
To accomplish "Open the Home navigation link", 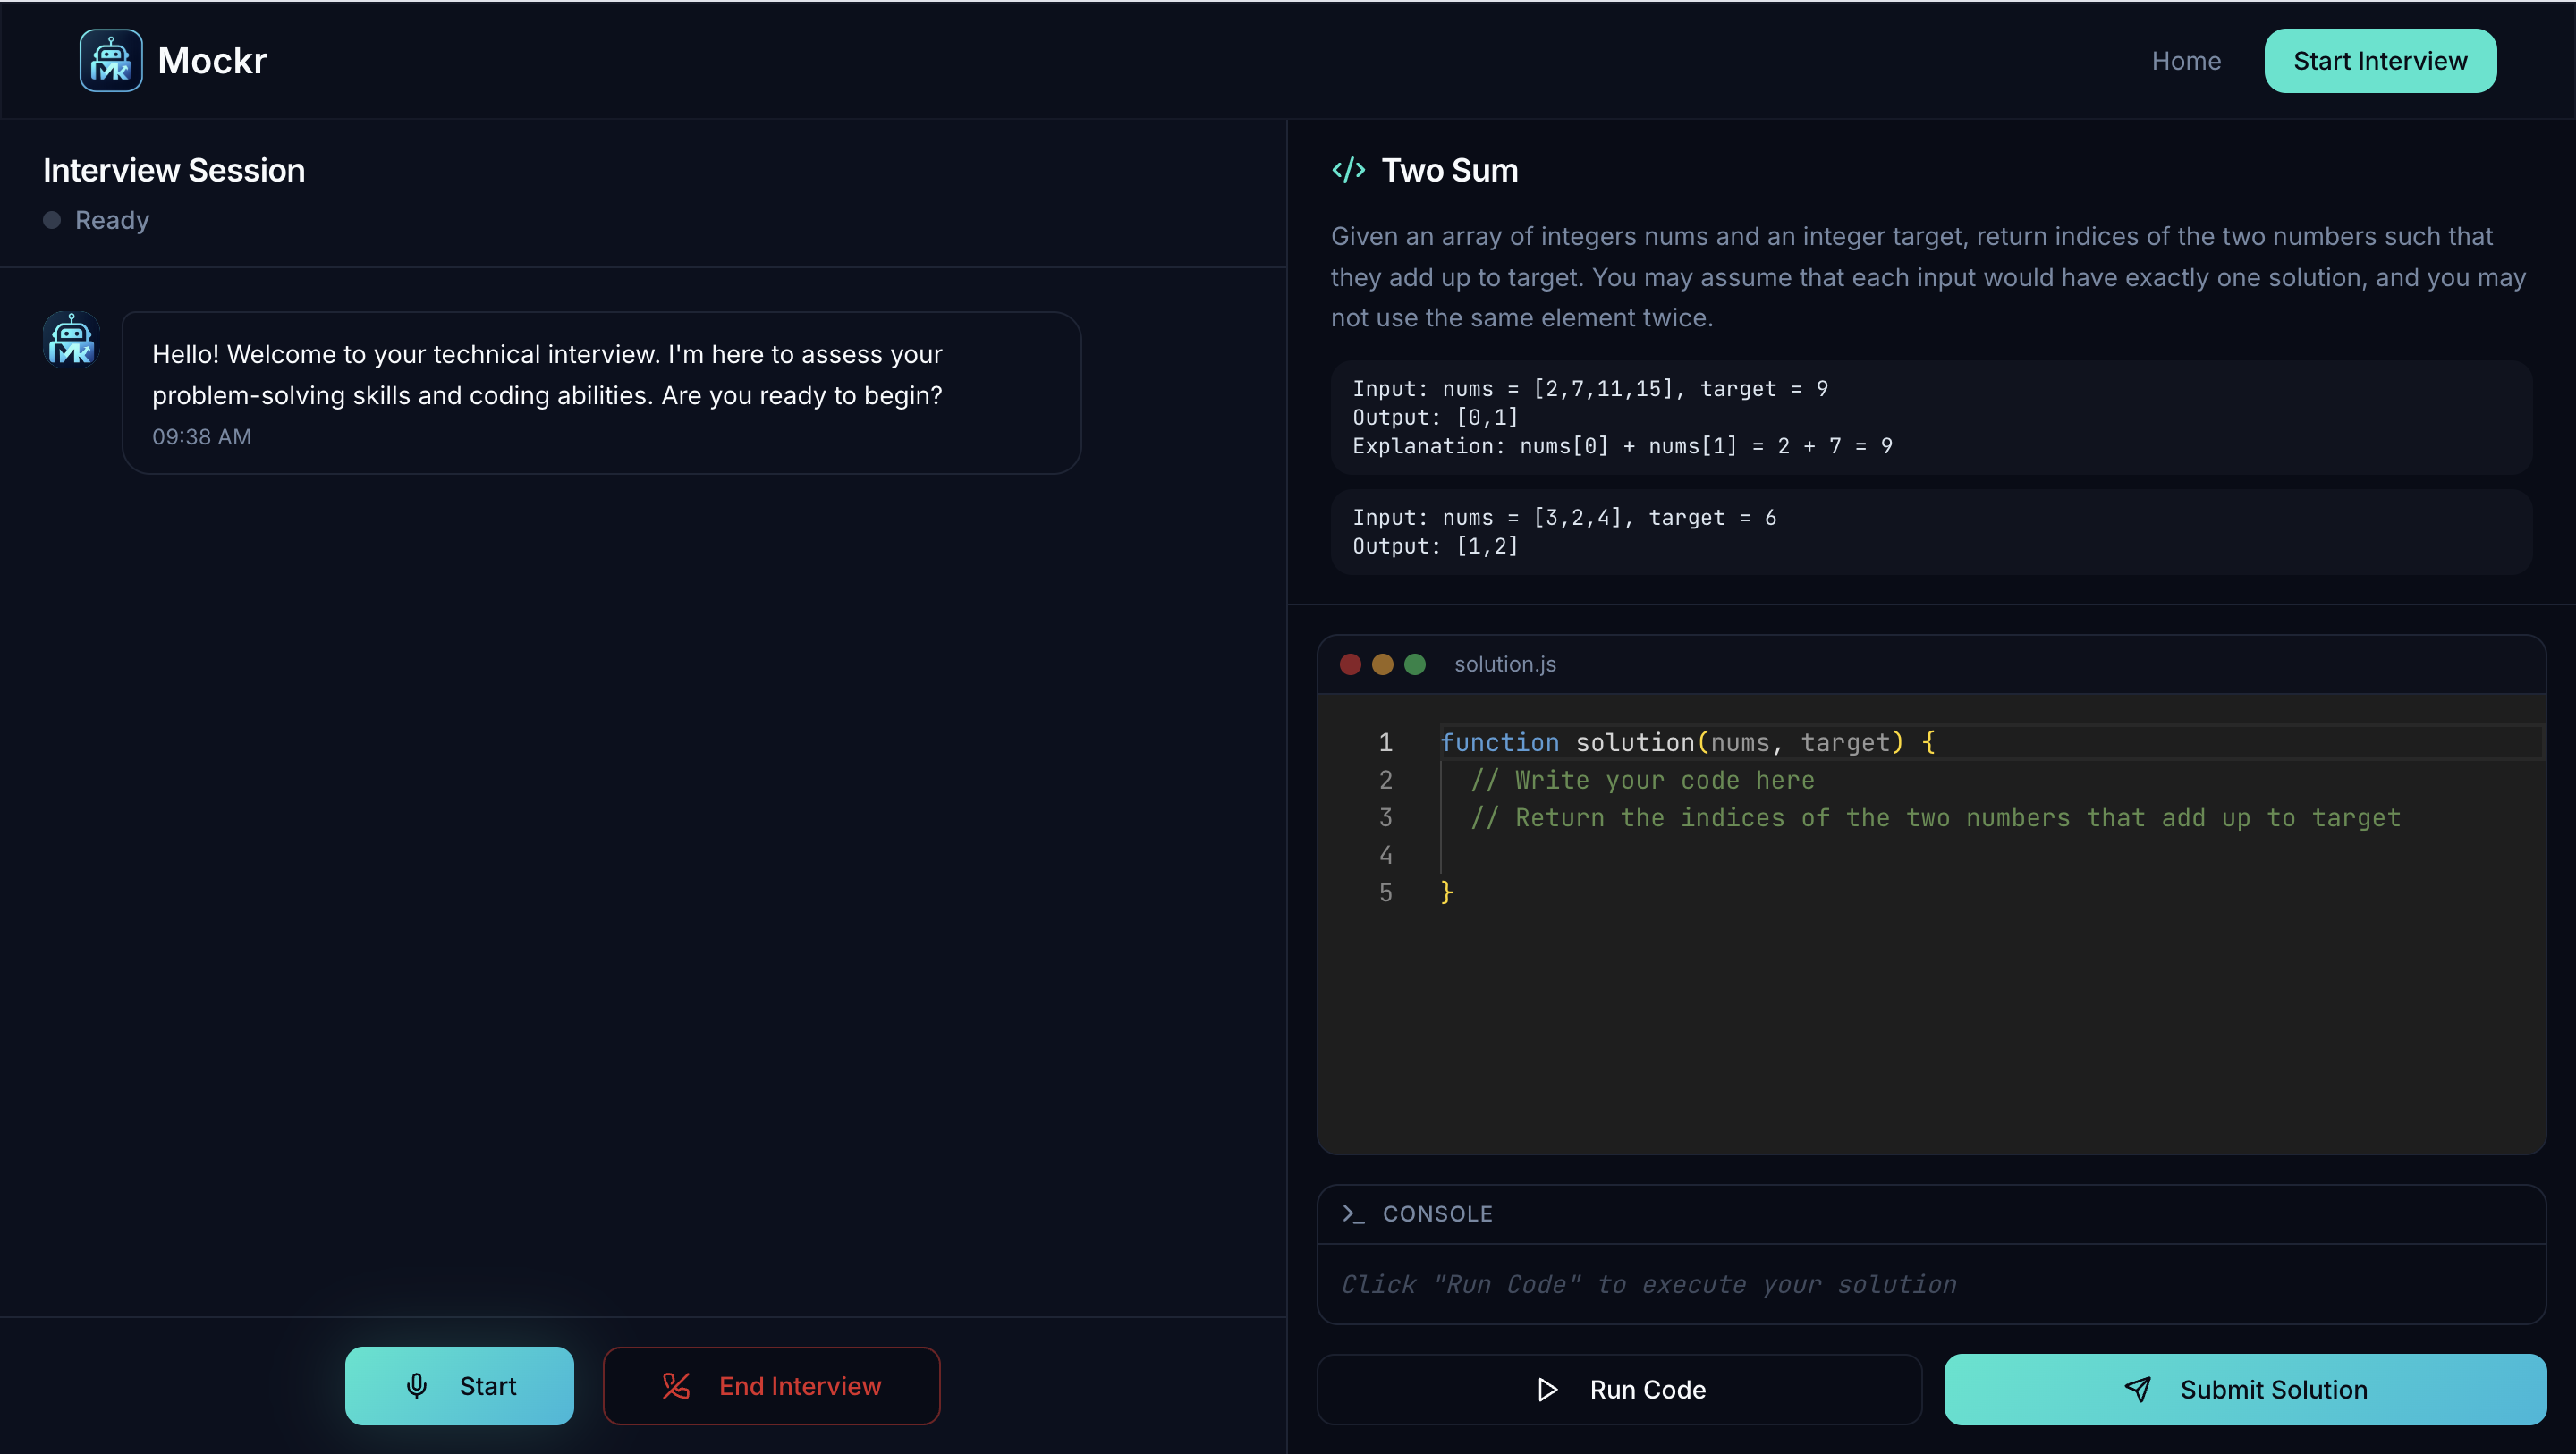I will tap(2186, 61).
